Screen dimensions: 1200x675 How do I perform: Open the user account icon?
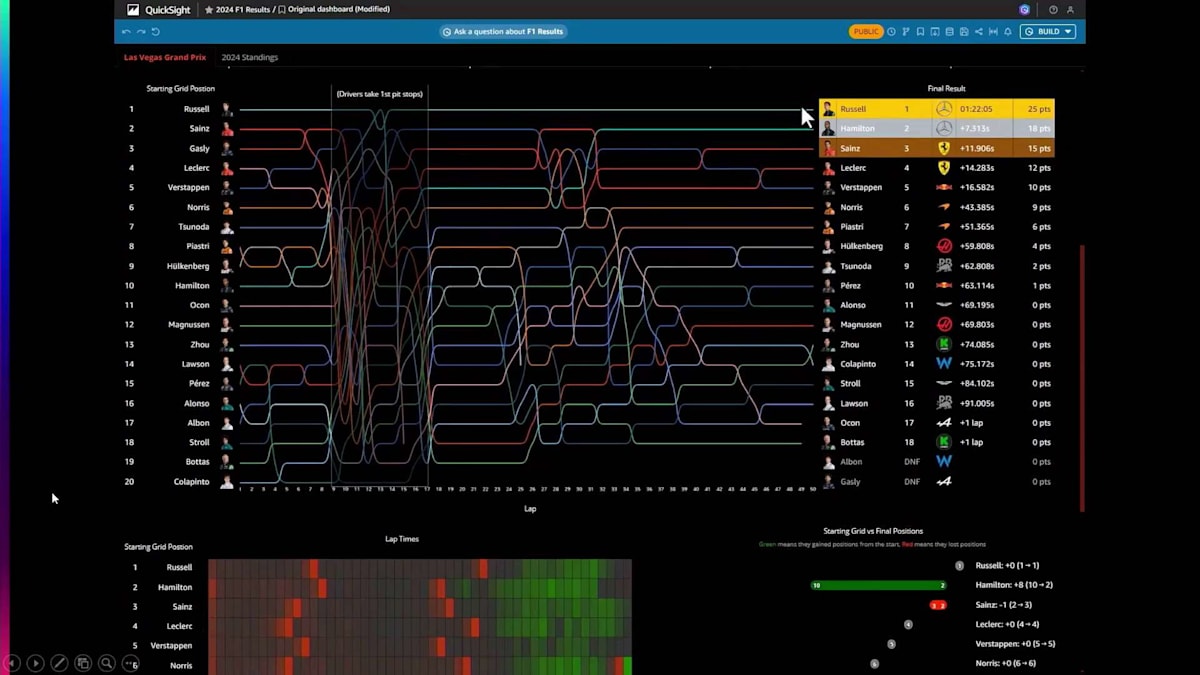[x=1070, y=9]
